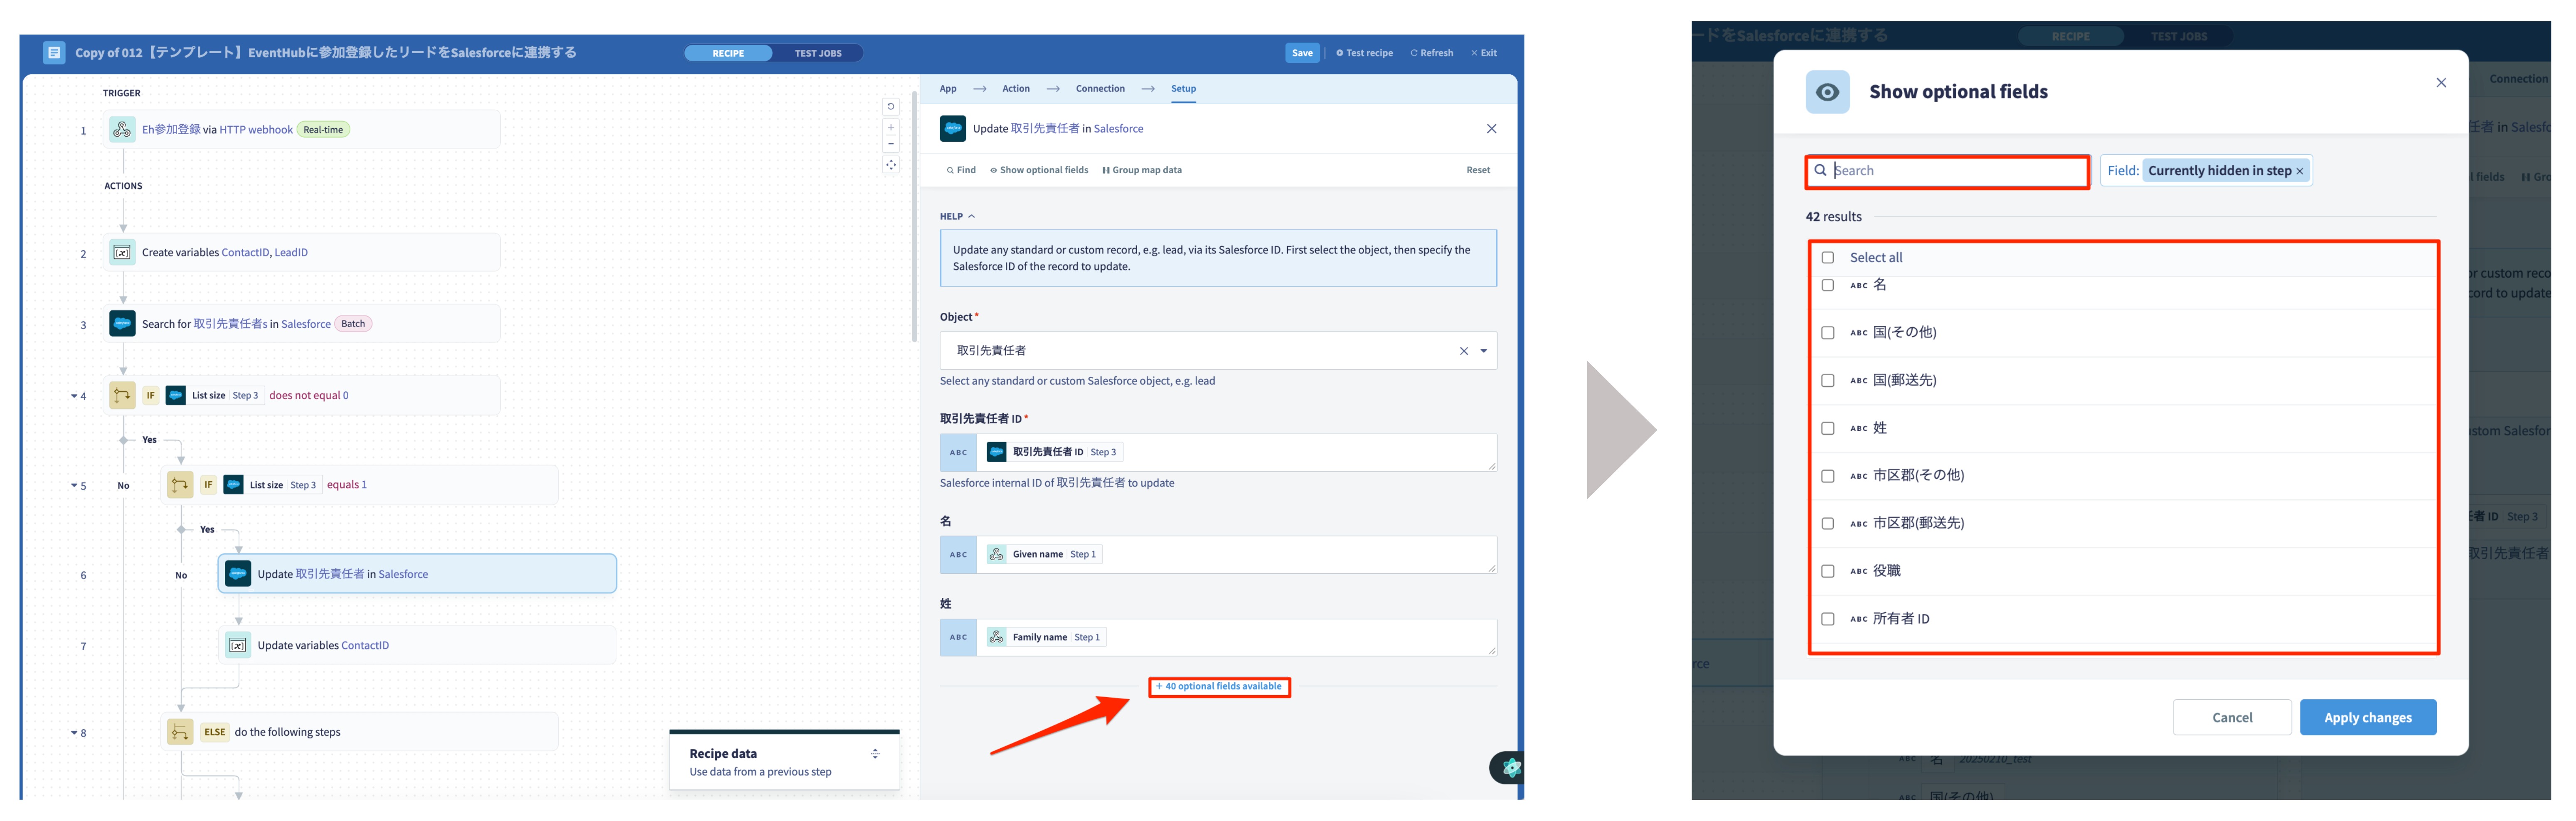Zoom in on the recipe canvas
Screen dimensions: 2576x821
[891, 128]
